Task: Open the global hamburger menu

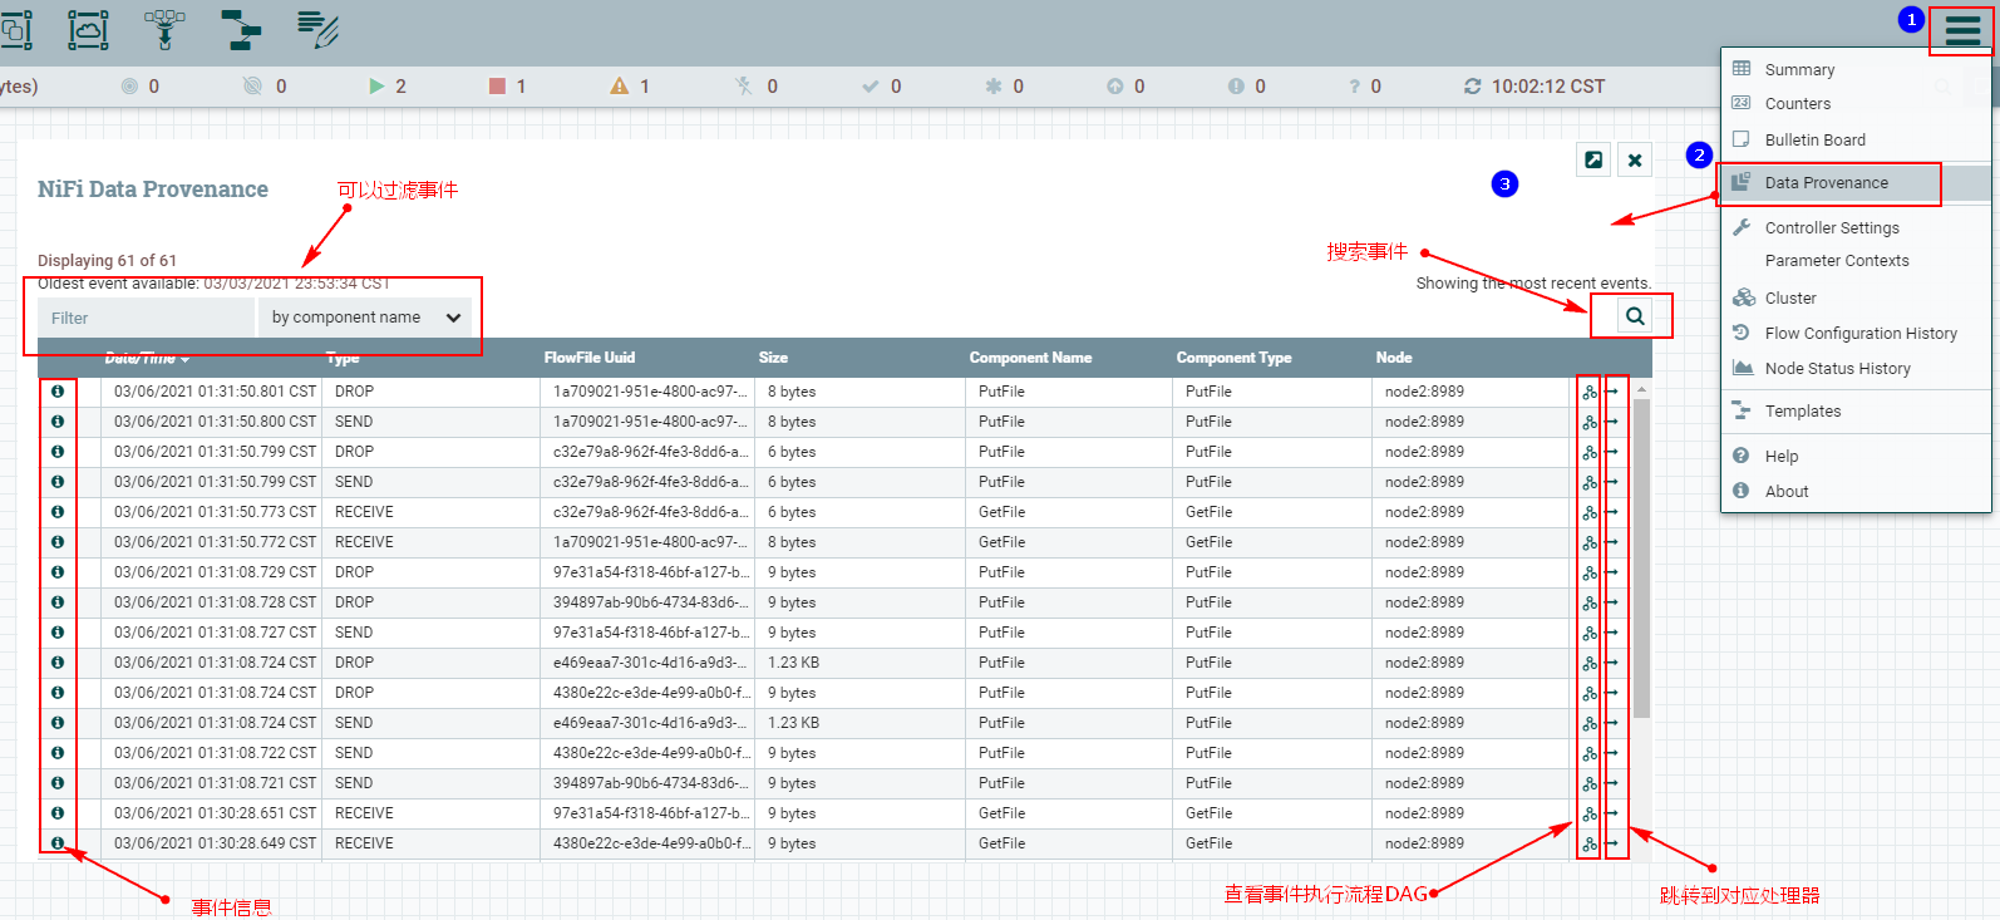Action: (x=1962, y=30)
